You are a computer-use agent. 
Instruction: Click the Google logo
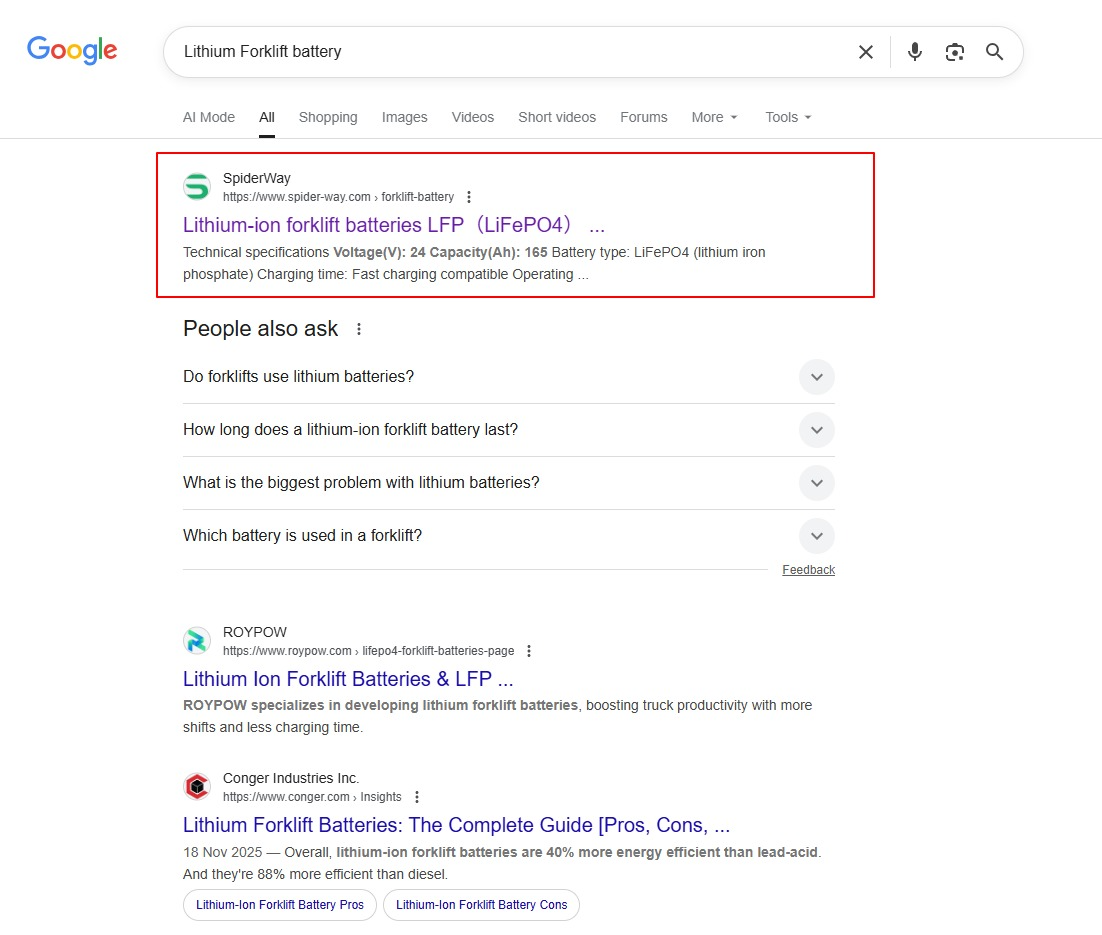[x=72, y=50]
